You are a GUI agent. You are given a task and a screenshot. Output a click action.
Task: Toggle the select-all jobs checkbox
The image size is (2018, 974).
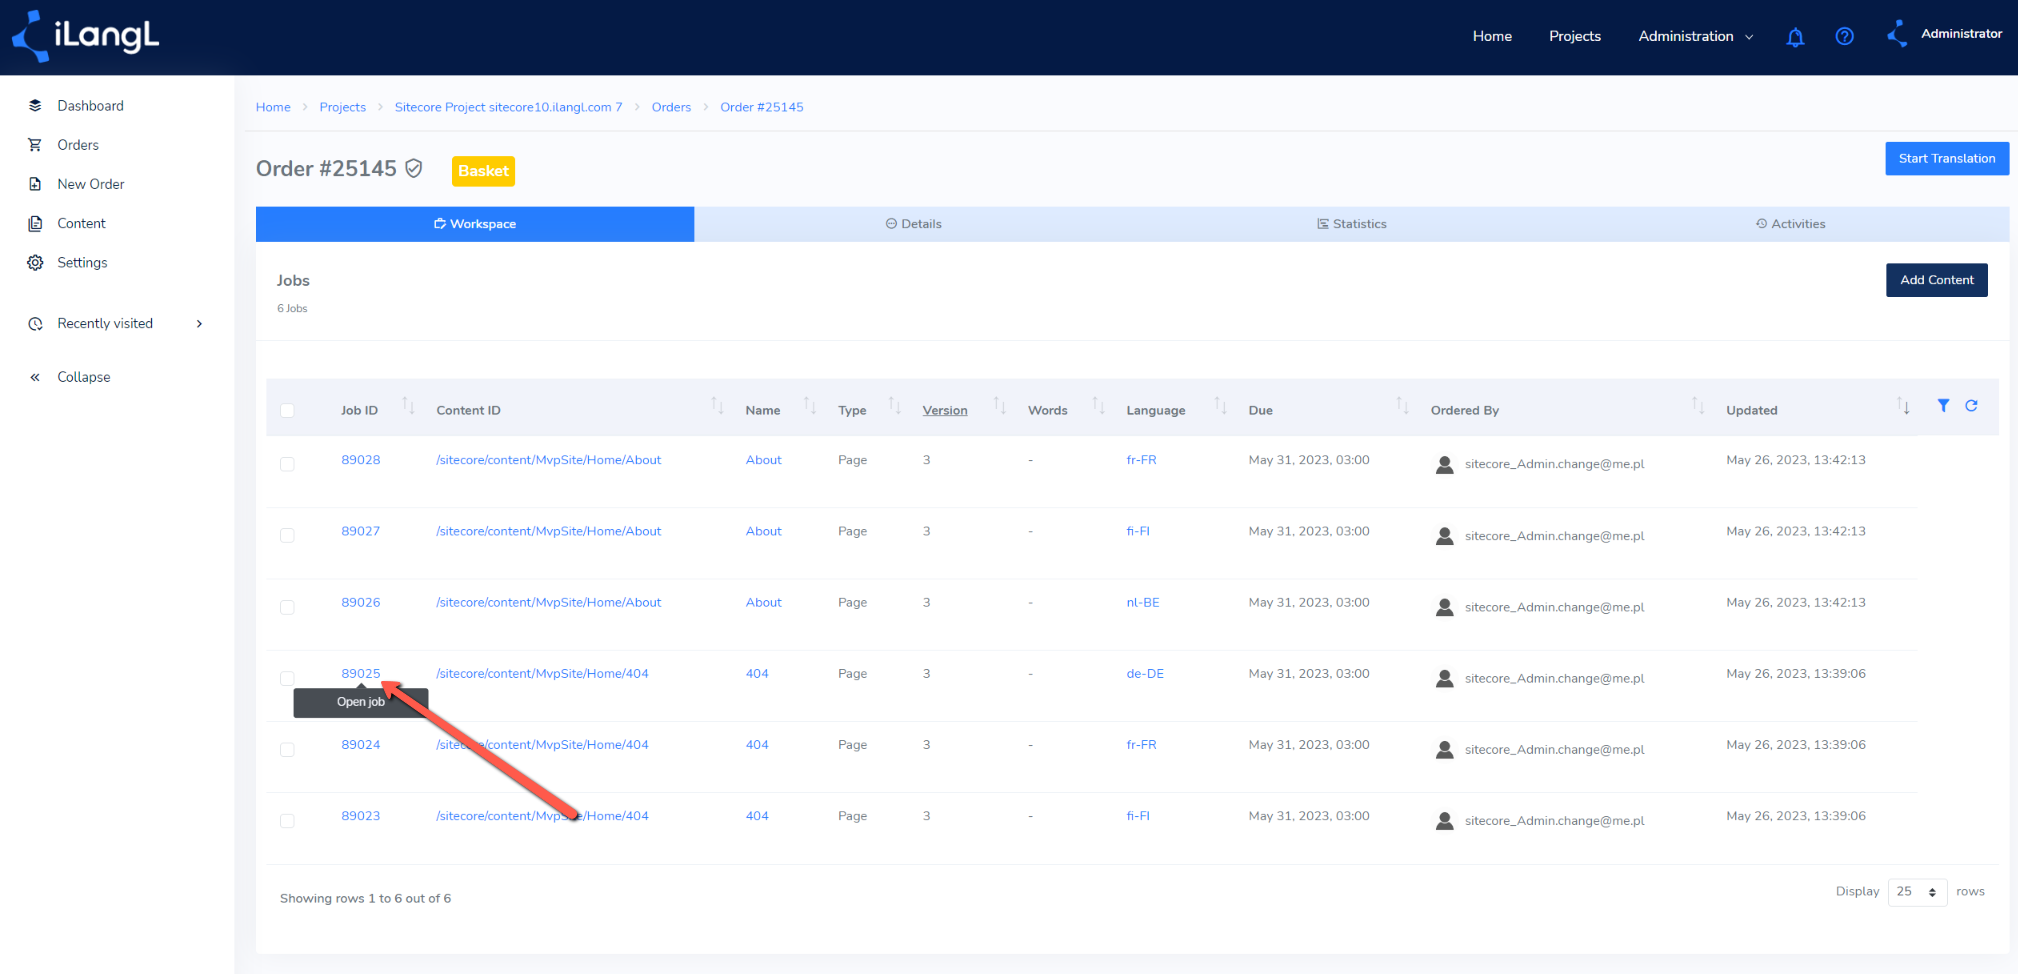287,410
